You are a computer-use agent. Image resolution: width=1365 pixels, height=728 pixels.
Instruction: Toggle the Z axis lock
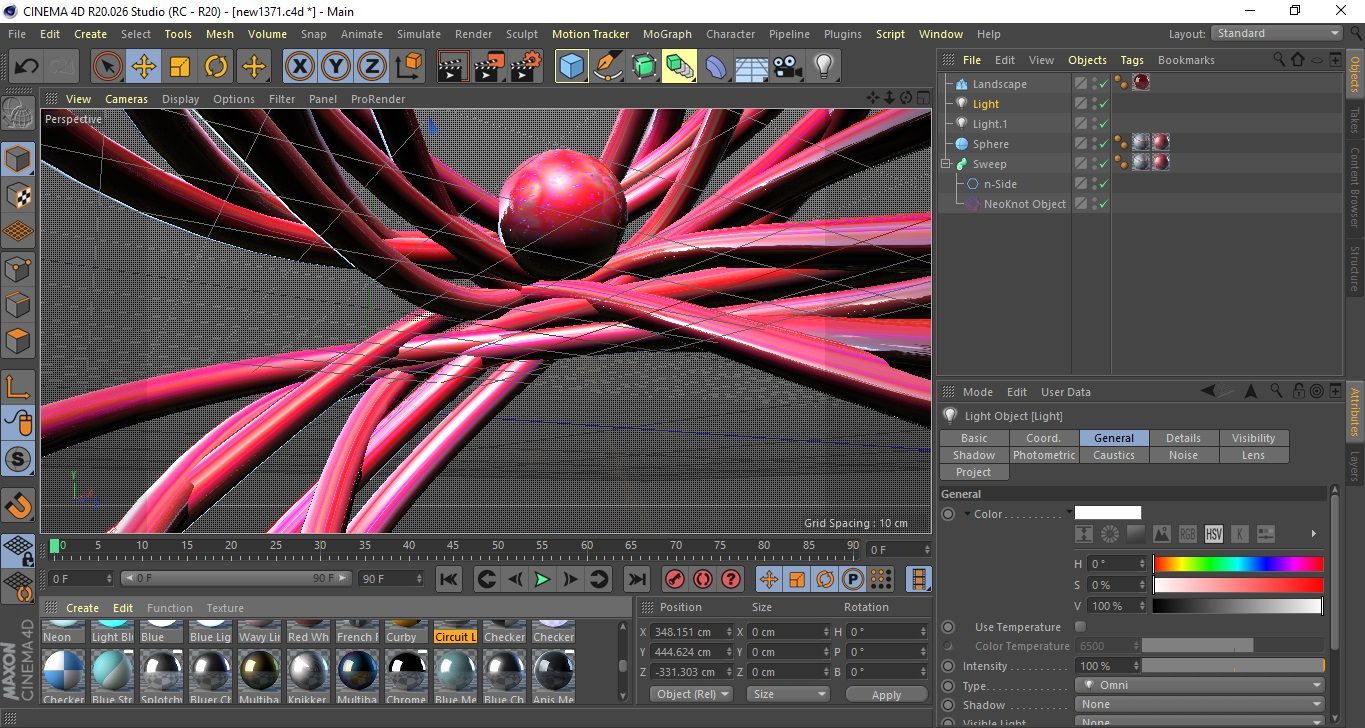click(372, 67)
